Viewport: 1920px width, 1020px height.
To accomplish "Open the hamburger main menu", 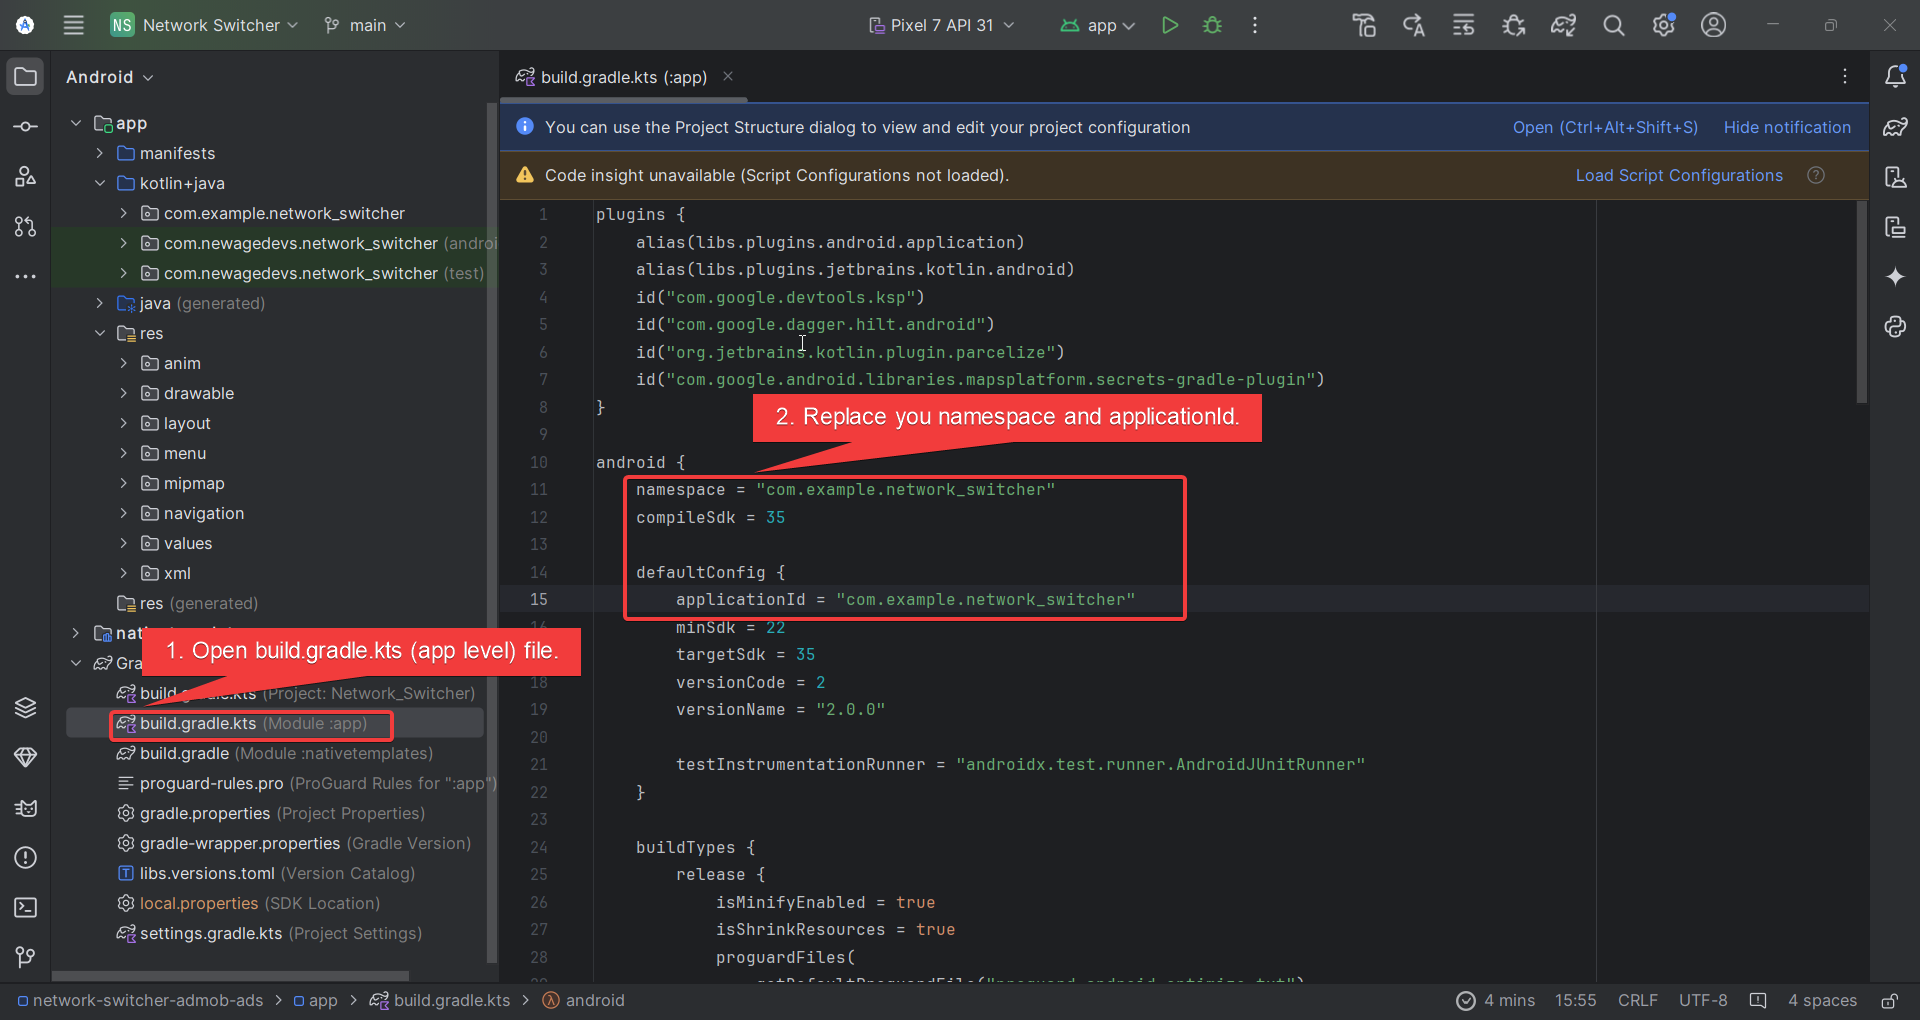I will (73, 25).
